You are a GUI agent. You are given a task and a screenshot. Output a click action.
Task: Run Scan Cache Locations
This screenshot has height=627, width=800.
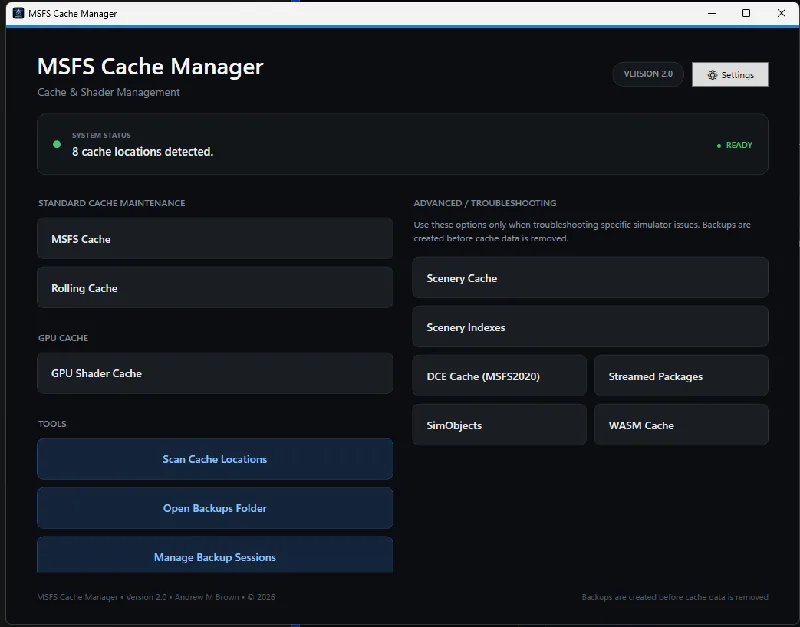click(215, 459)
